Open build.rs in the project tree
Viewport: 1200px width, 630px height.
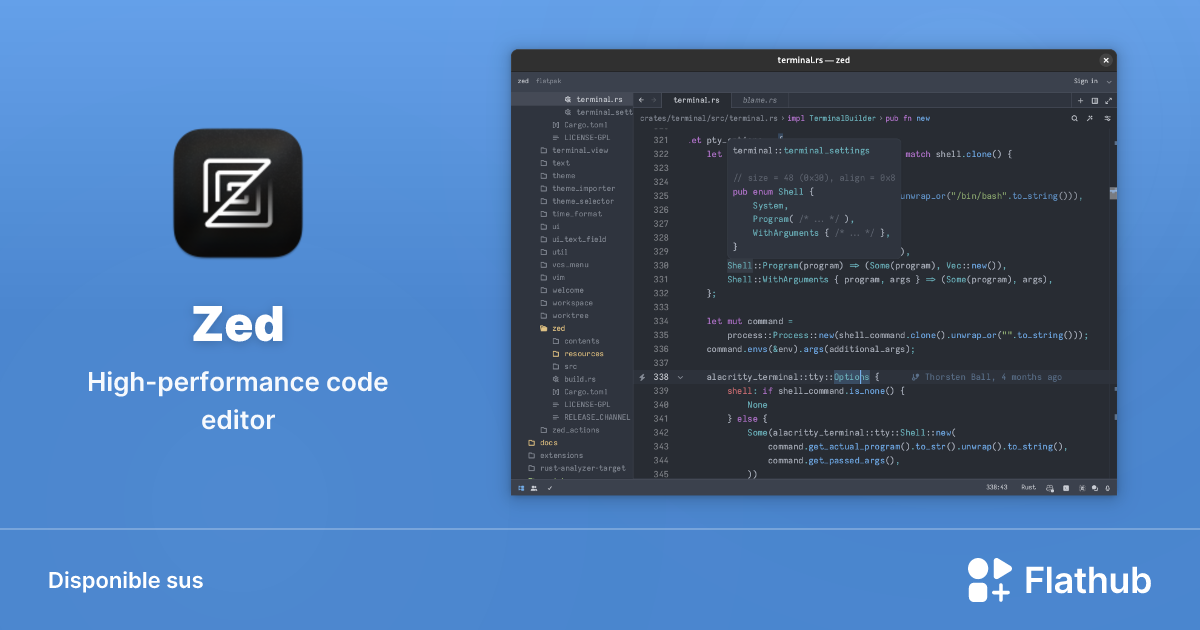click(x=579, y=379)
